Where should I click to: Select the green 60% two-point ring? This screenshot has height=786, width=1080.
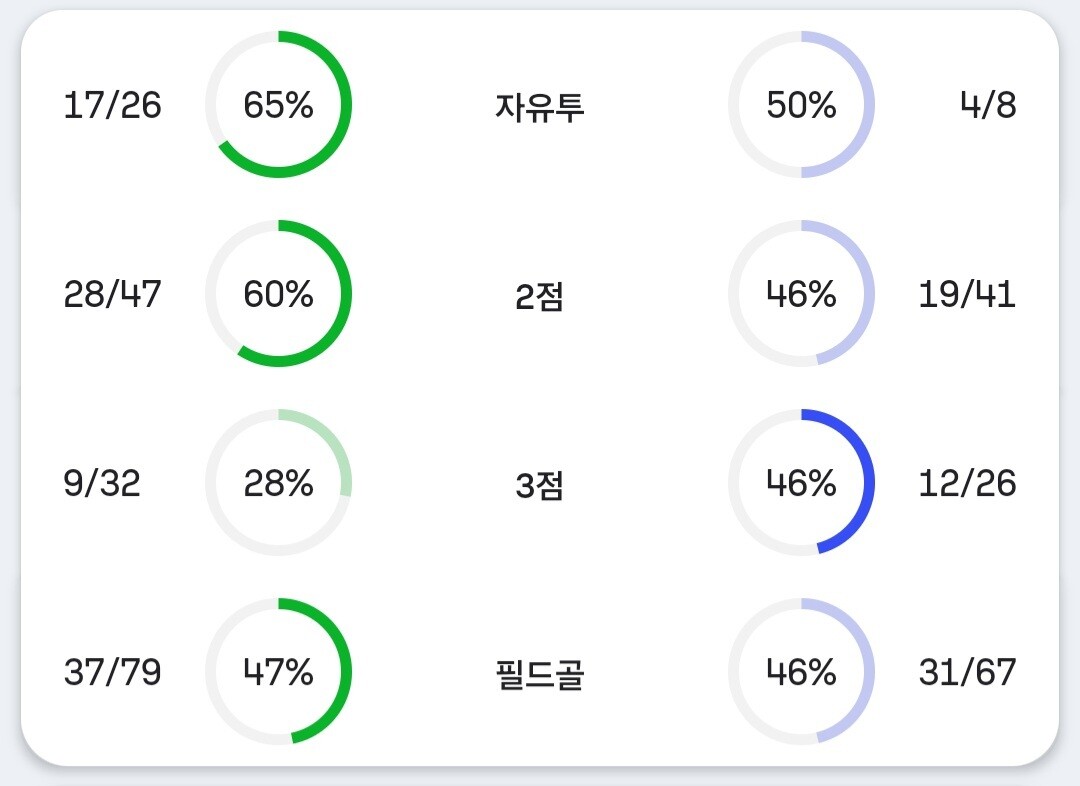coord(278,294)
